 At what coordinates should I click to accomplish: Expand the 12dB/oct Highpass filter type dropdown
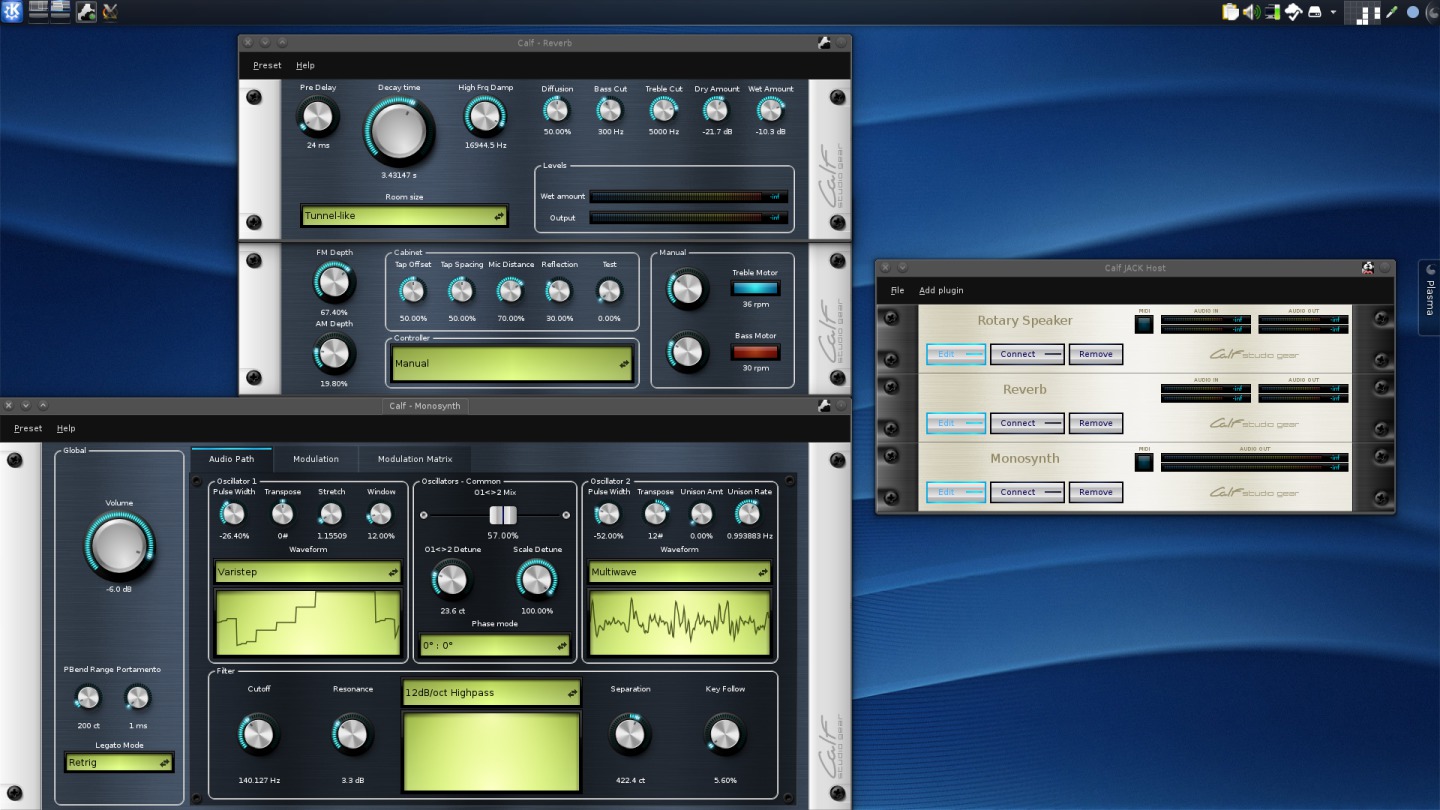pos(491,693)
